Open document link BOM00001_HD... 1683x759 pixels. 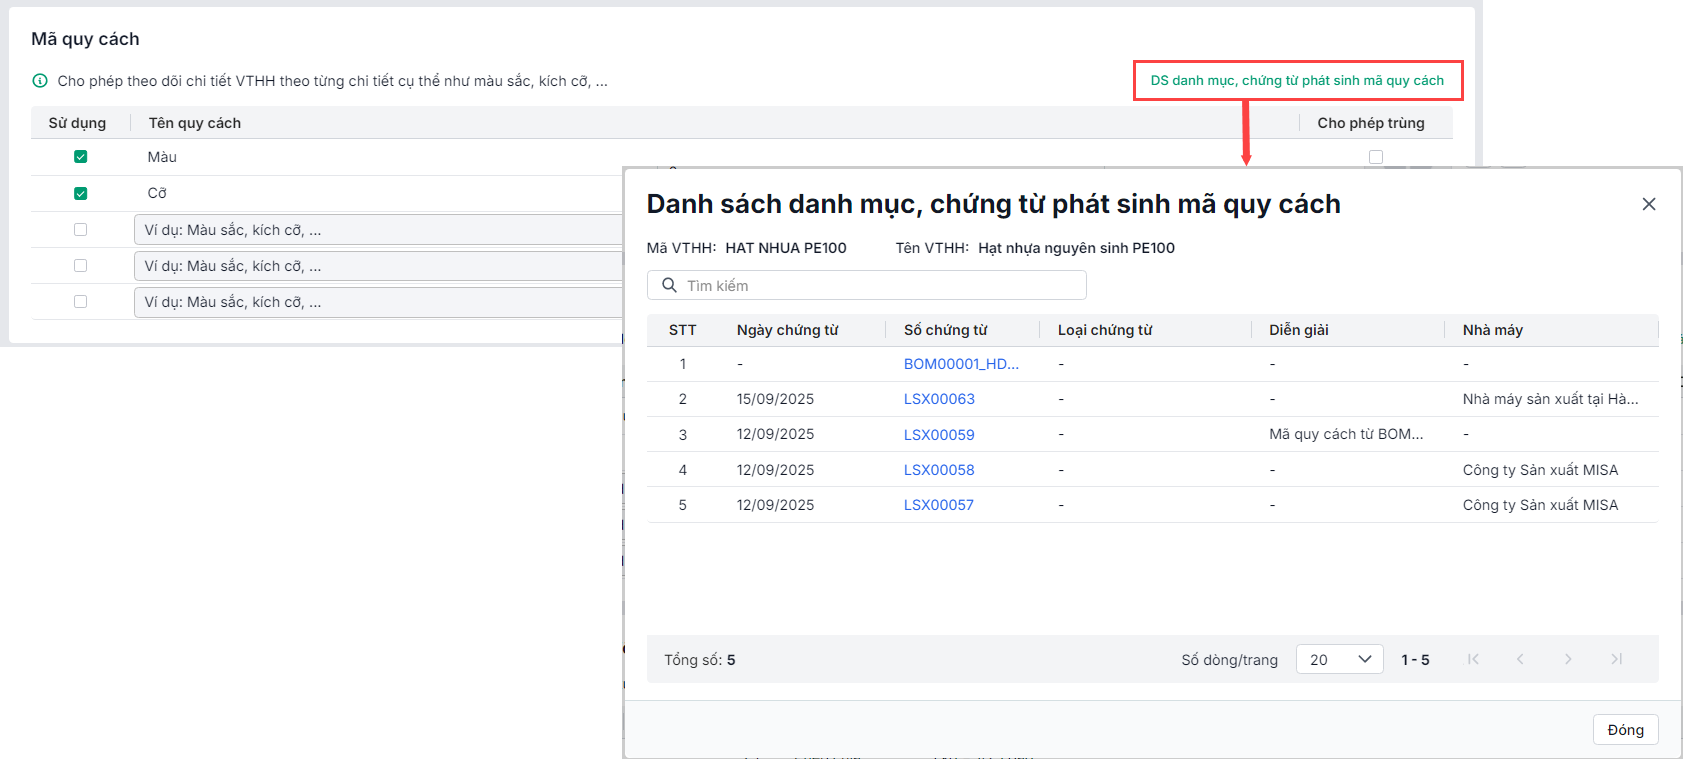tap(961, 364)
